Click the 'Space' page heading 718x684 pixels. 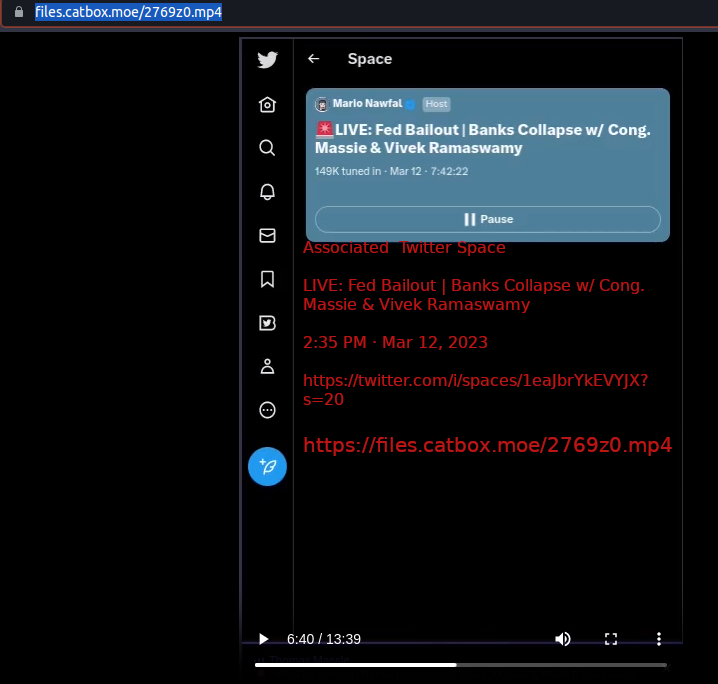[x=370, y=59]
